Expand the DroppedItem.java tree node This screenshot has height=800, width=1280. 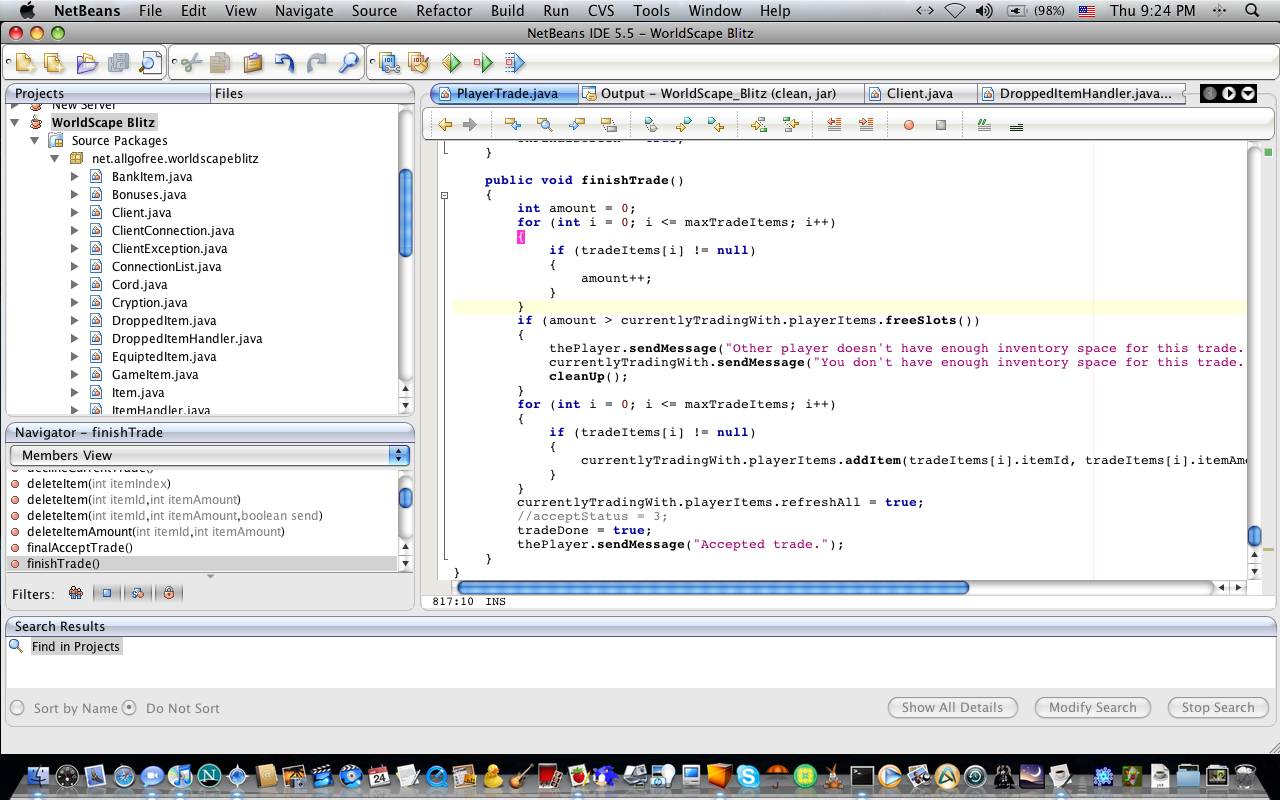(75, 320)
